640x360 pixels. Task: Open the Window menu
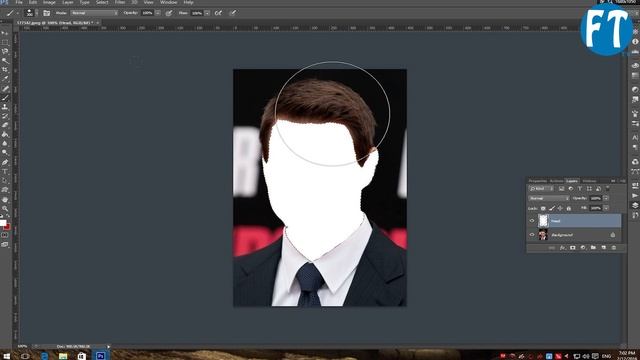click(x=169, y=2)
